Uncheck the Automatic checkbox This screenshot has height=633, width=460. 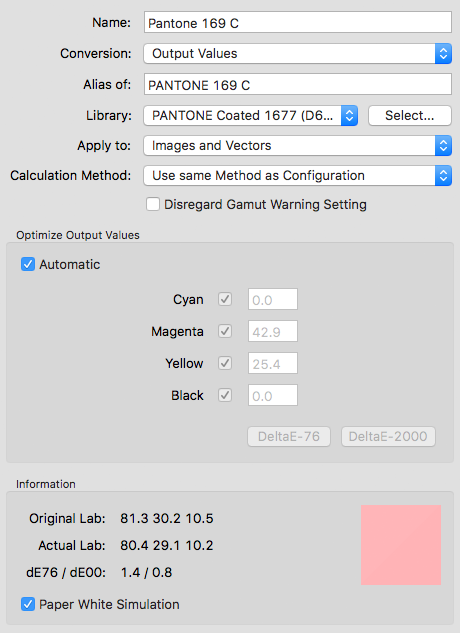coord(28,264)
